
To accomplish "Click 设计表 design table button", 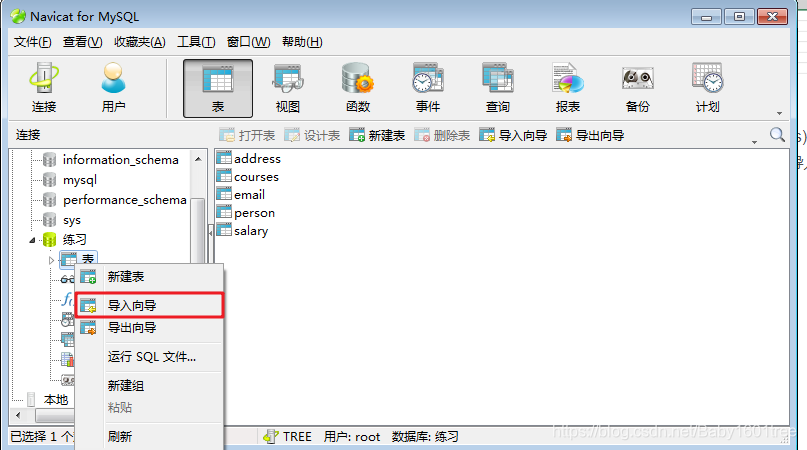I will pos(312,135).
